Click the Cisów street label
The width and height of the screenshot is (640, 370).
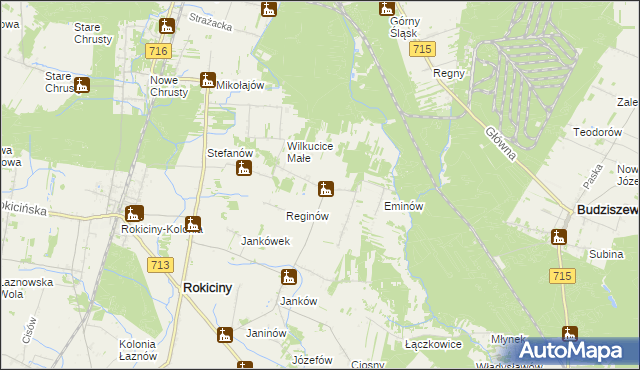[x=29, y=330]
